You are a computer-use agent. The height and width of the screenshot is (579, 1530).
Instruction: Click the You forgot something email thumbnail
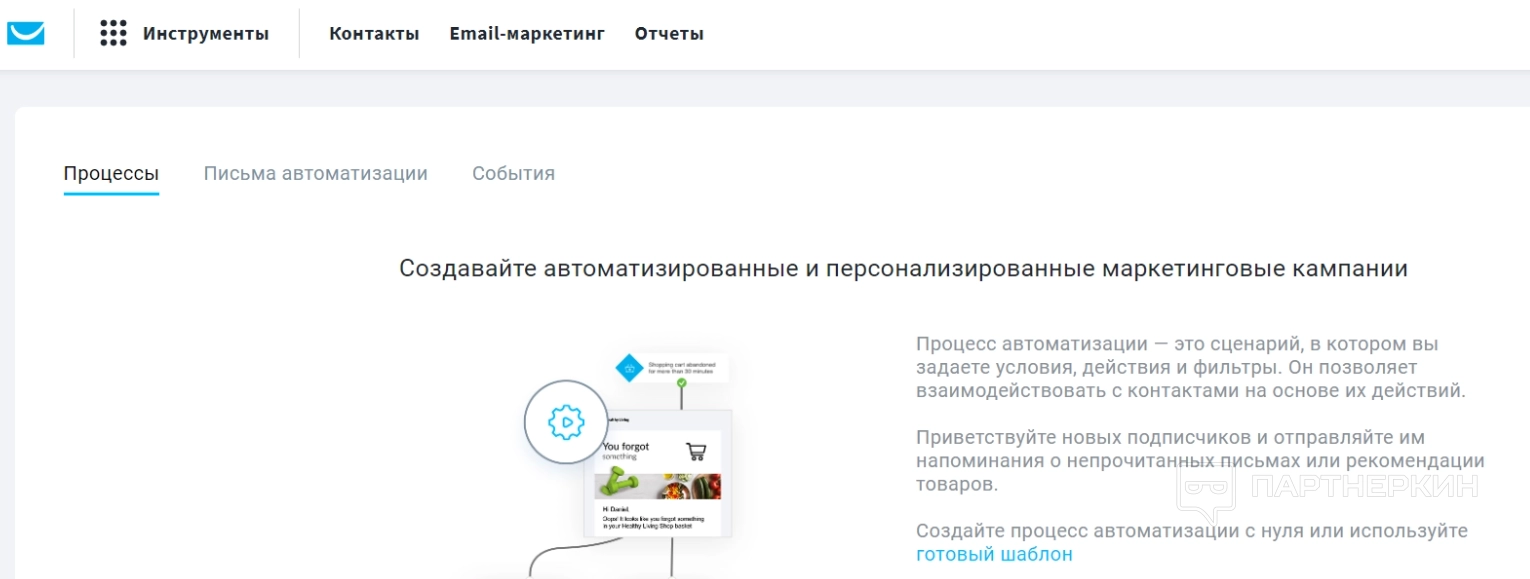[658, 473]
